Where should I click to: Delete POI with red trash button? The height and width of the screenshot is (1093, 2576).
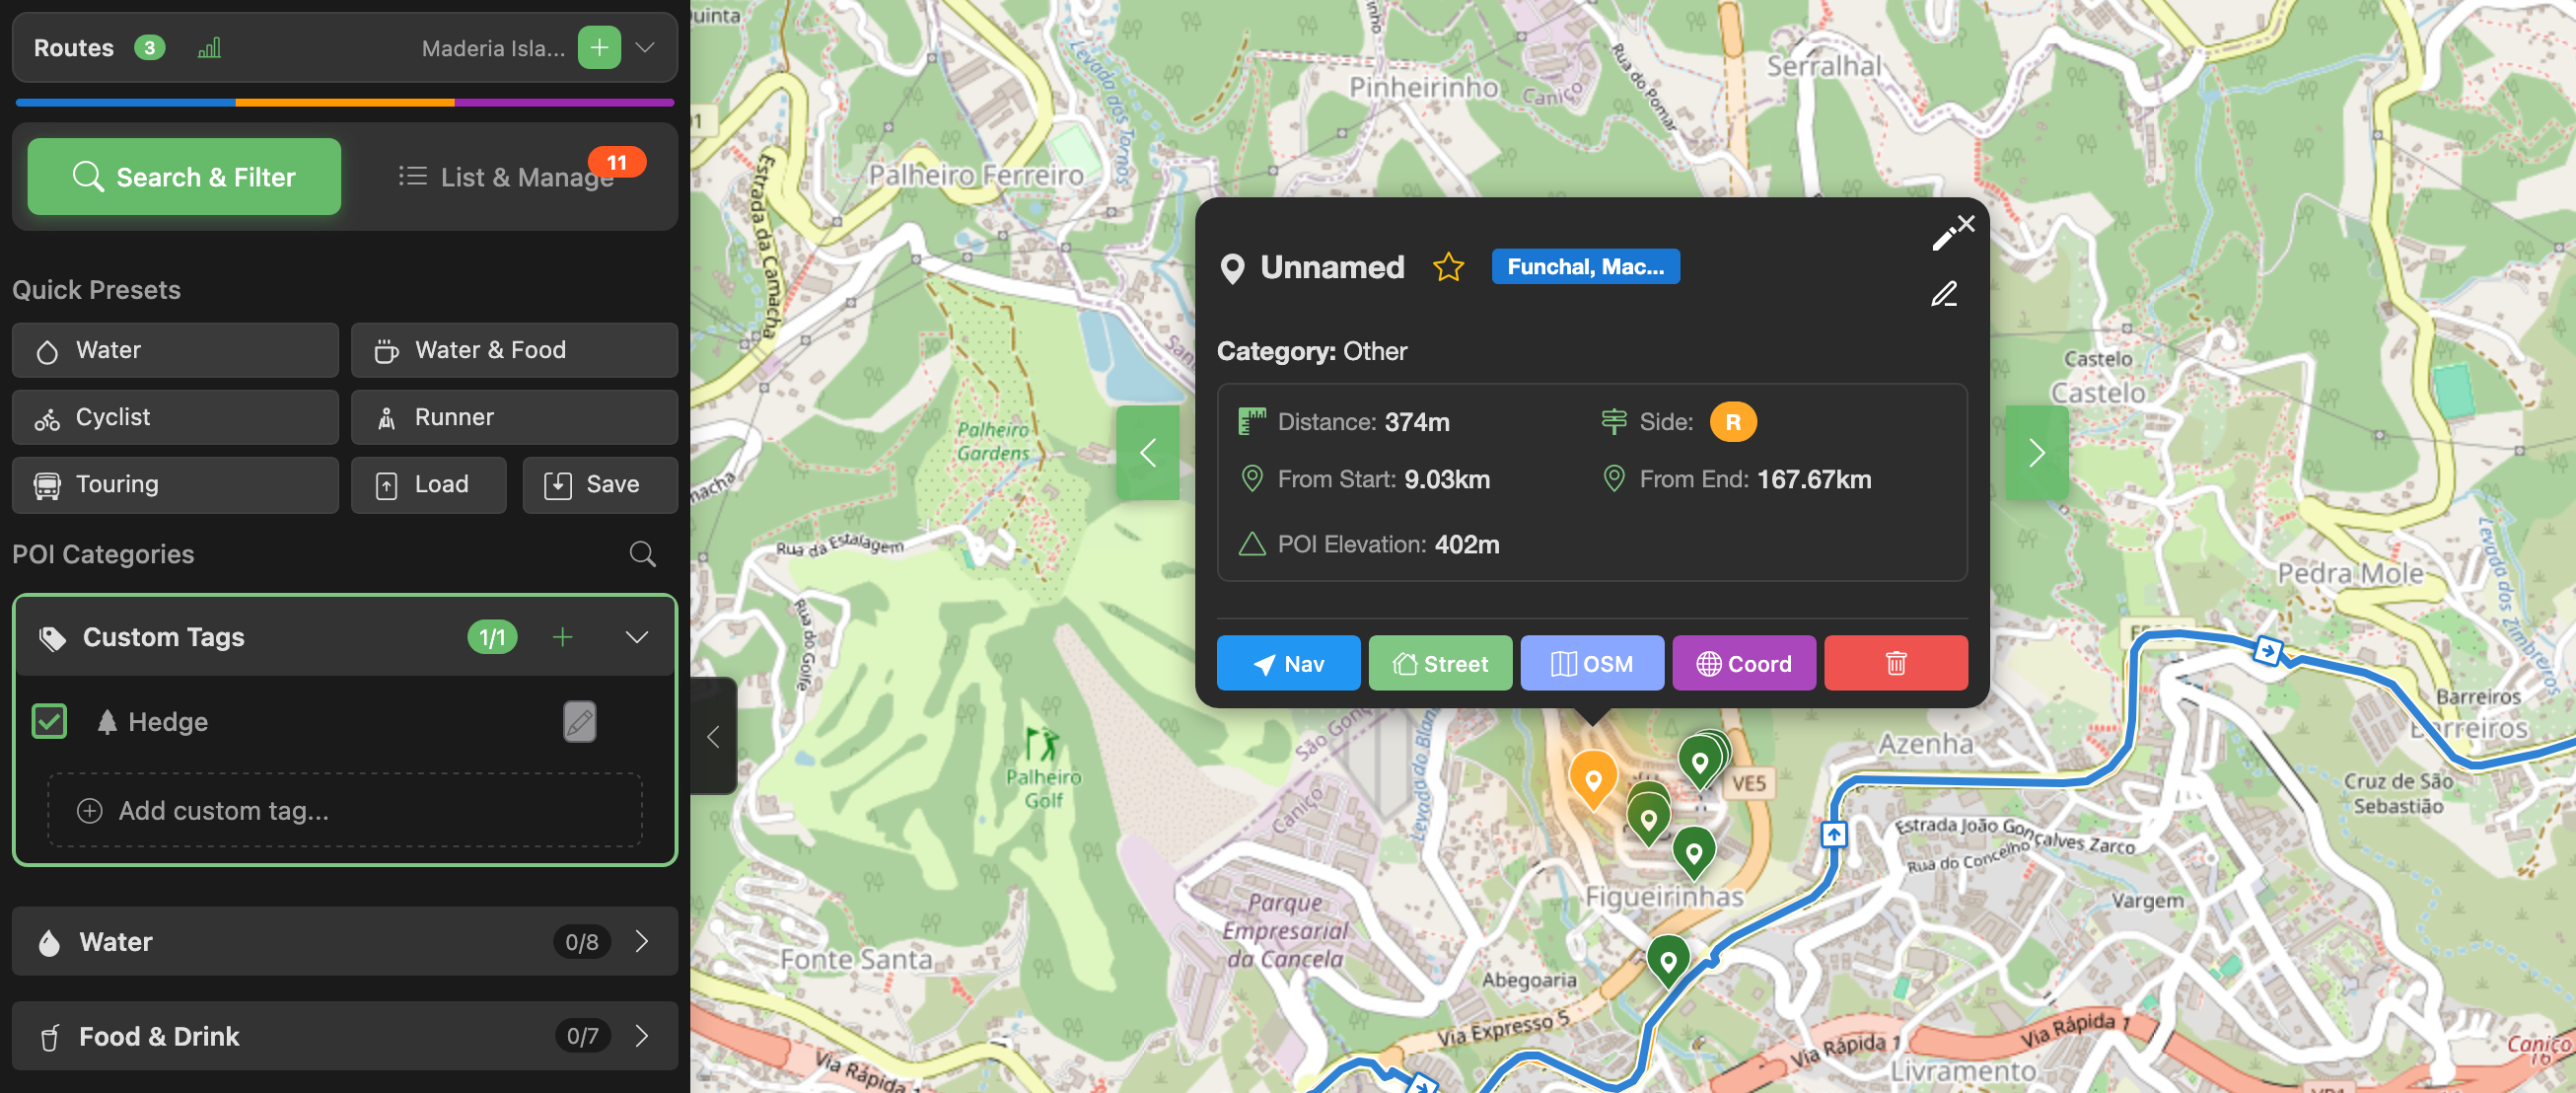(1895, 663)
